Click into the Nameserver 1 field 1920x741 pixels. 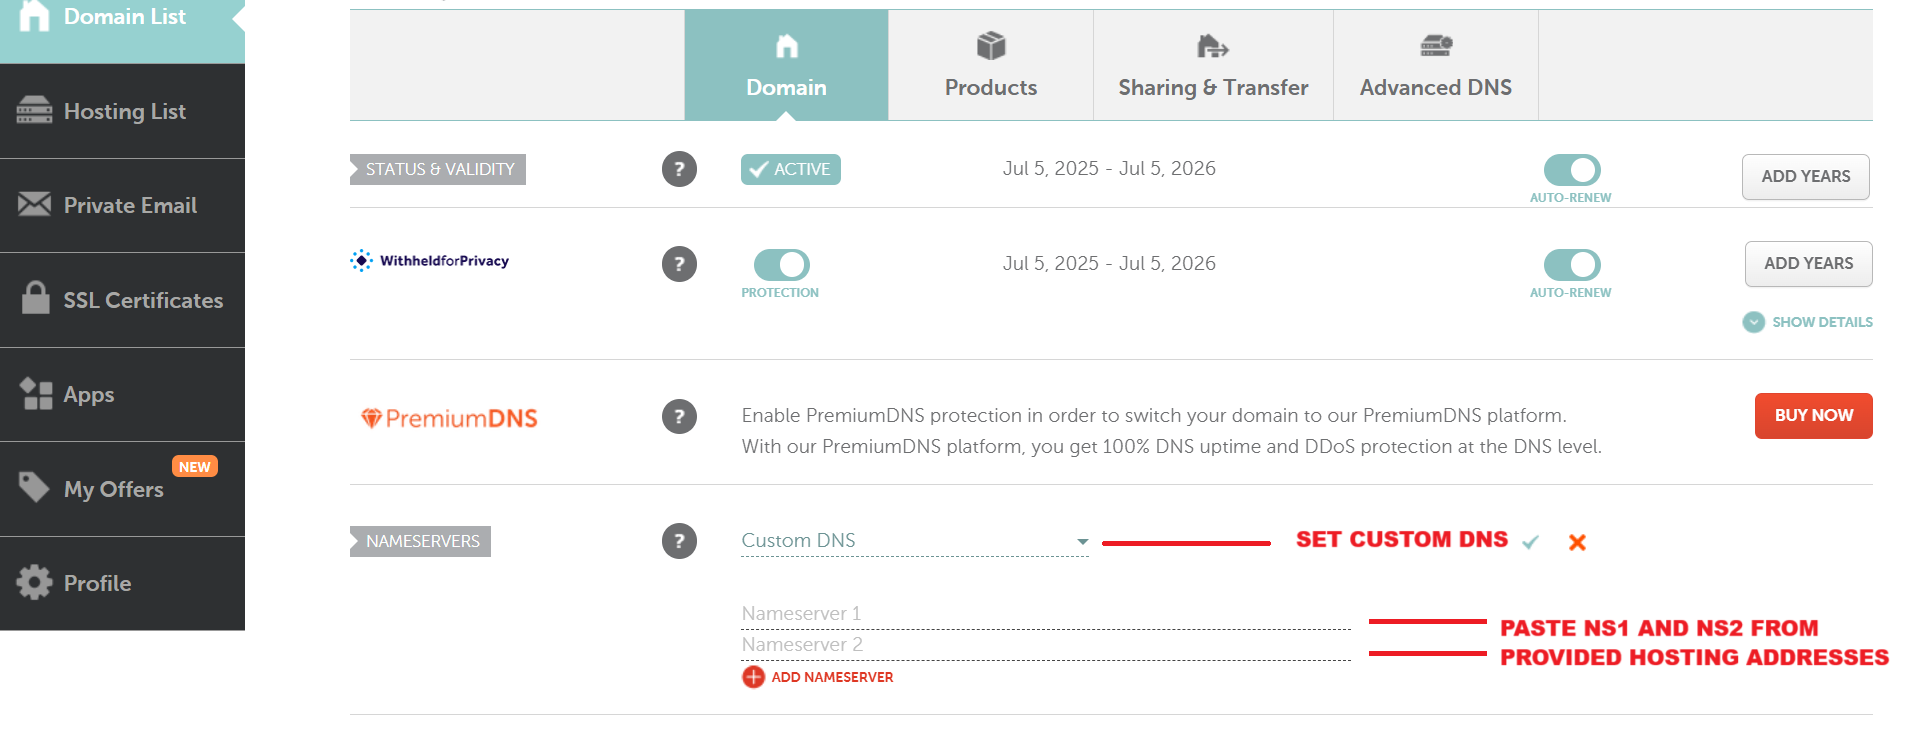pyautogui.click(x=1046, y=614)
